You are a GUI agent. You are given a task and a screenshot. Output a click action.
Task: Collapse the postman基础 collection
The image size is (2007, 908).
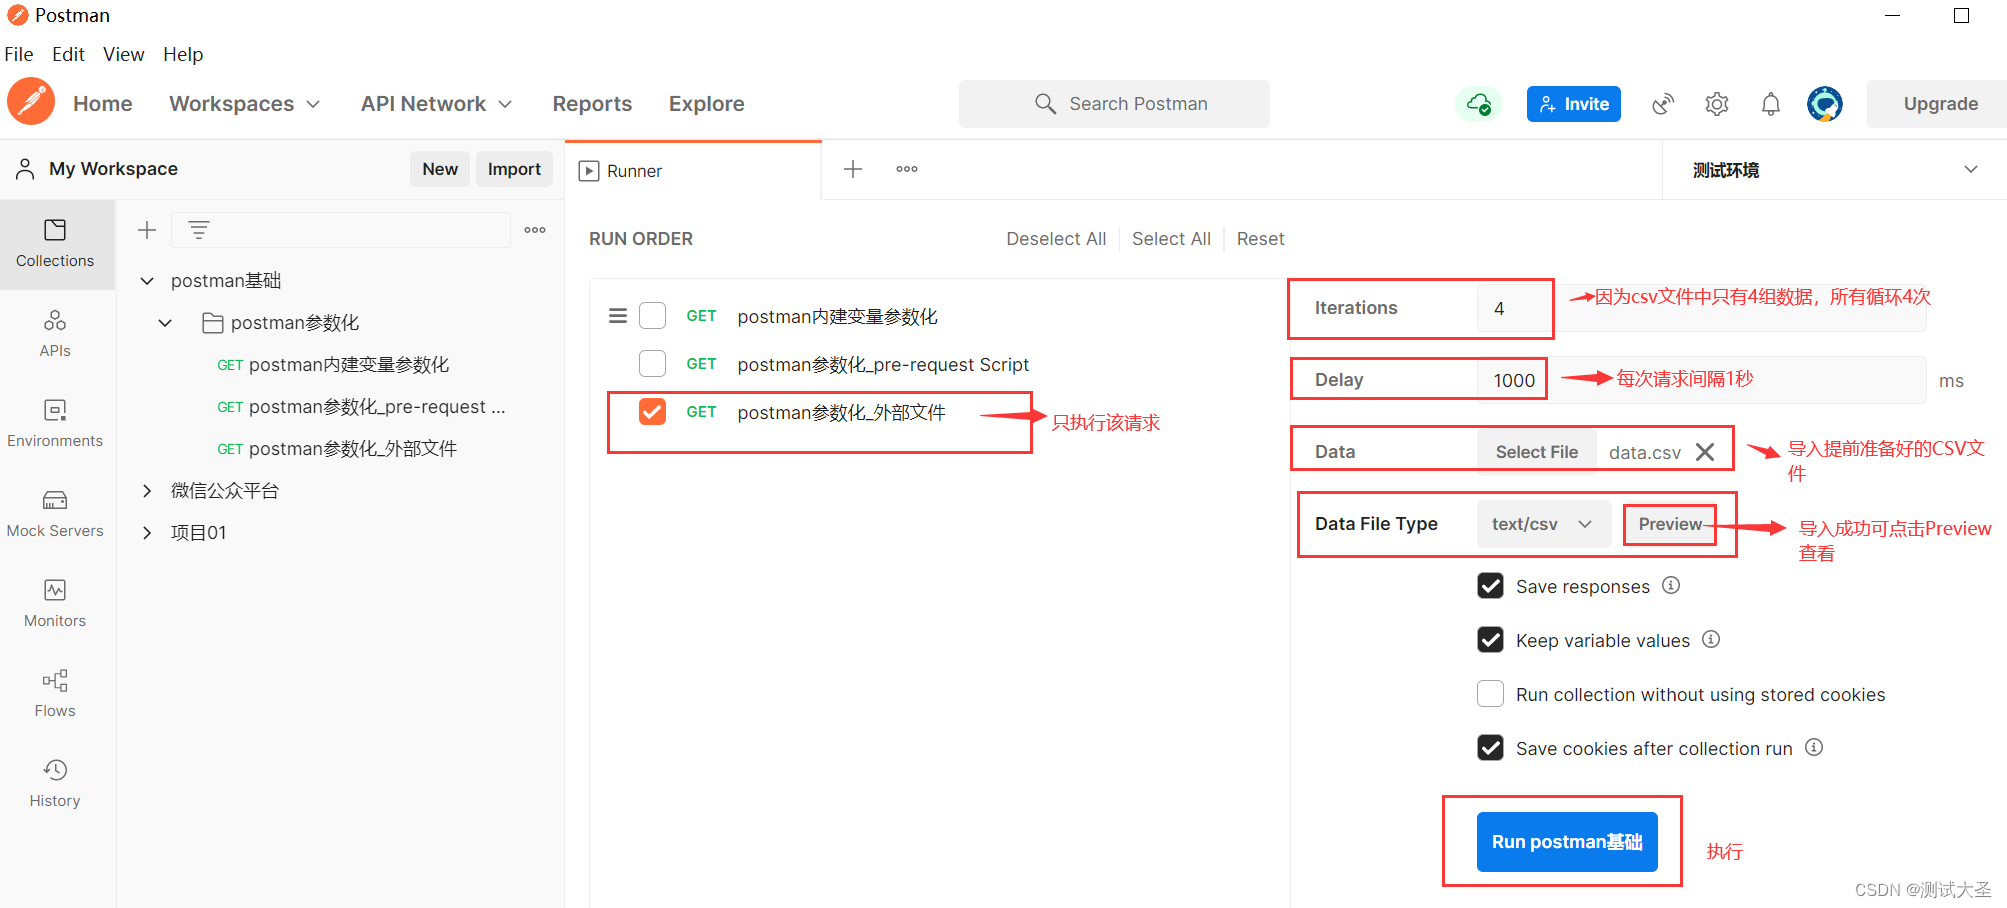click(x=147, y=281)
